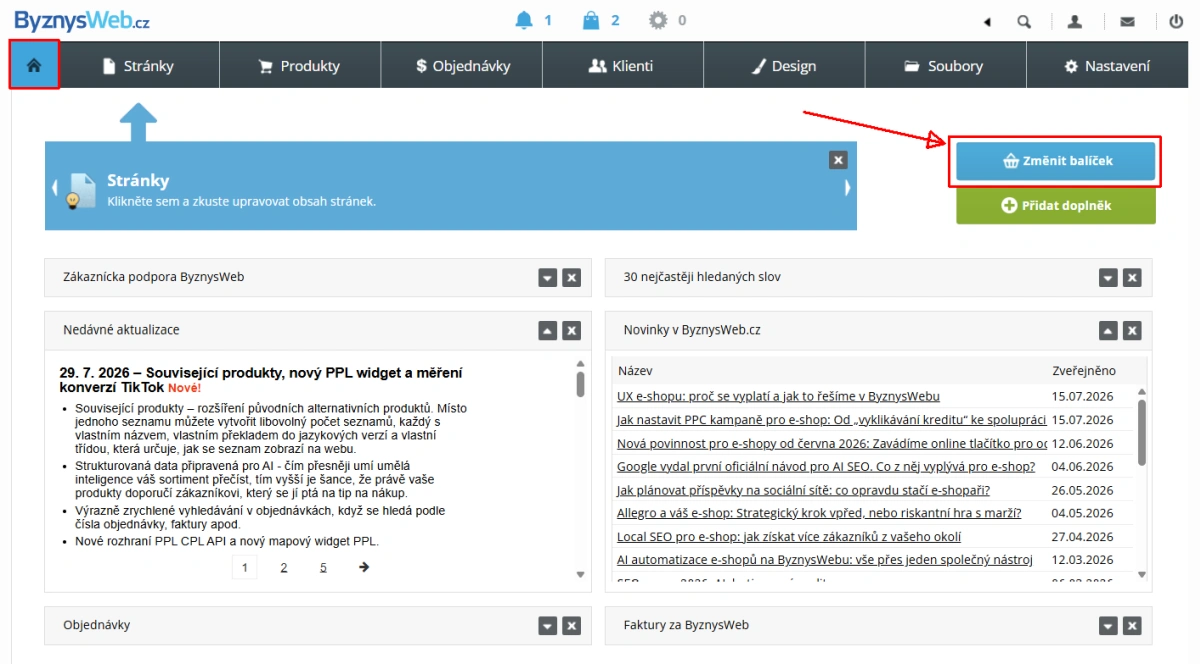Expand the Zákaznícka podpora ByznysWeb widget

pyautogui.click(x=547, y=277)
